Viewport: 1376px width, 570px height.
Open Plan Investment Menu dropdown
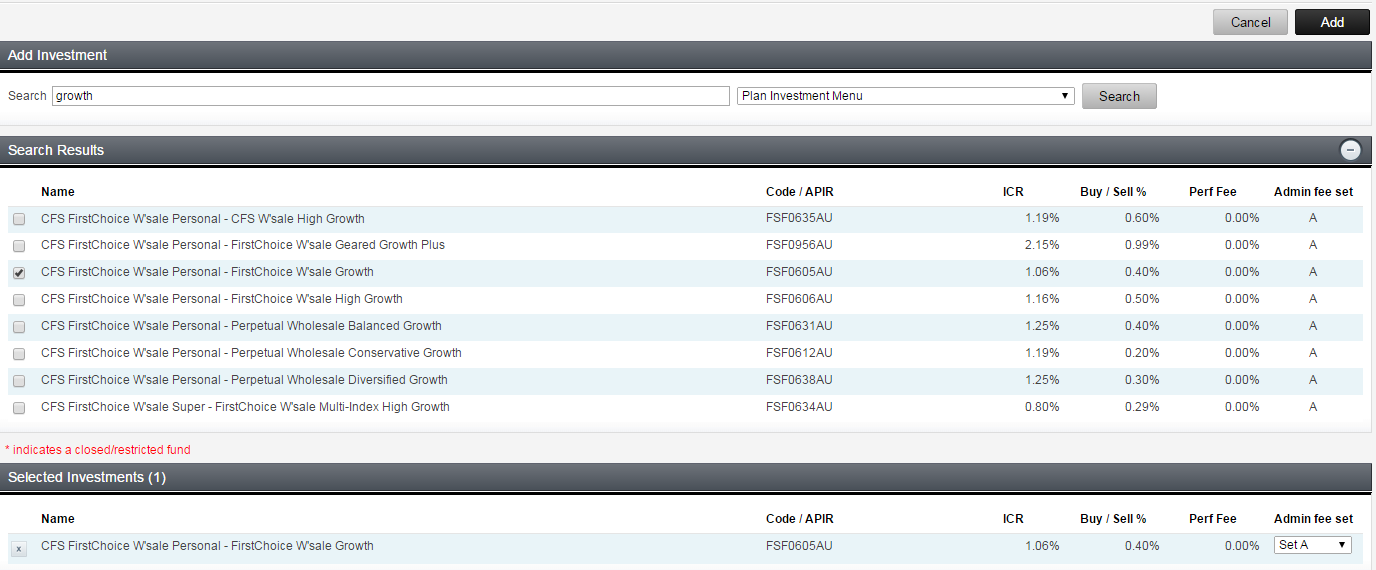[x=905, y=96]
